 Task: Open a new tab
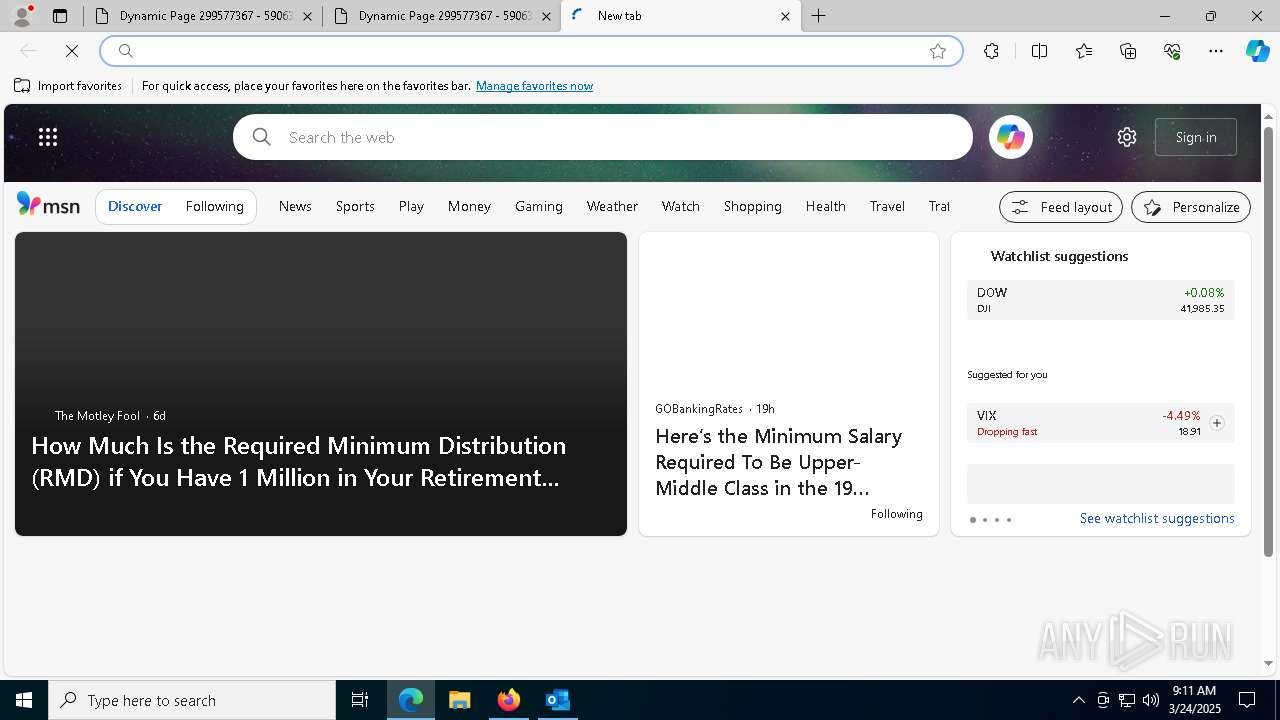(x=819, y=16)
